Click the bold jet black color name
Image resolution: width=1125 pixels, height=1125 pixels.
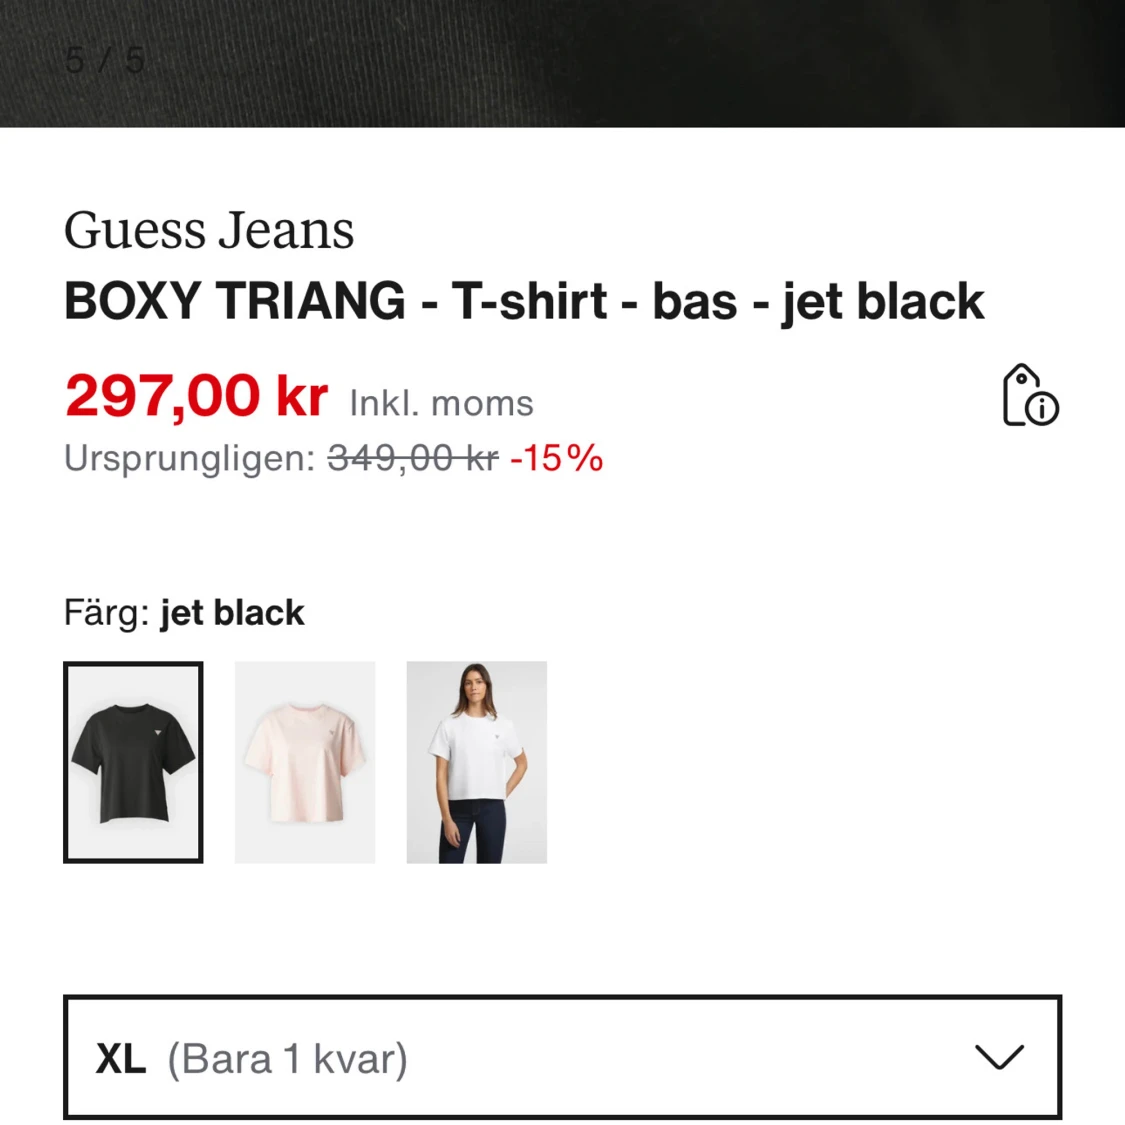click(232, 613)
